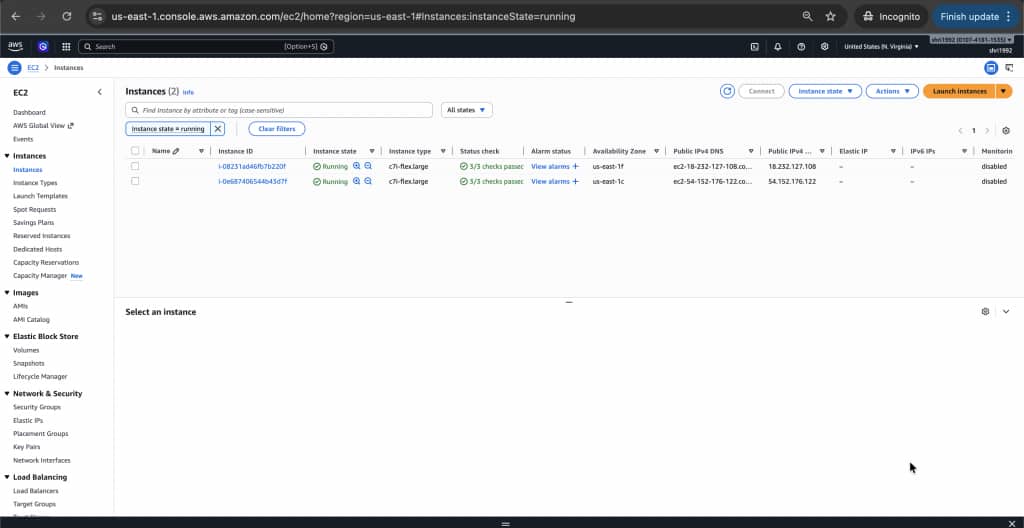The width and height of the screenshot is (1024, 528).
Task: Tick the select-all instances header checkbox
Action: click(x=135, y=151)
